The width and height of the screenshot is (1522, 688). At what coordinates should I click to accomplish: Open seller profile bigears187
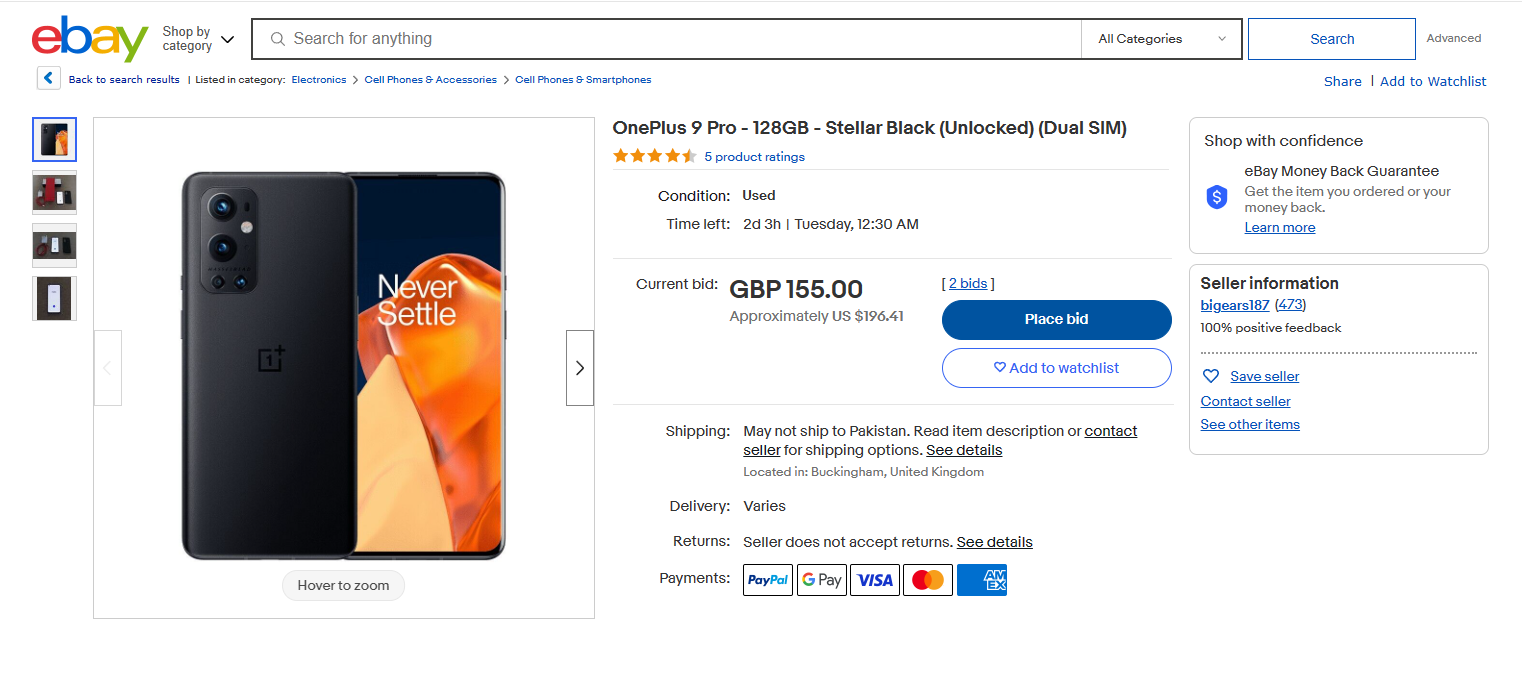click(x=1234, y=305)
